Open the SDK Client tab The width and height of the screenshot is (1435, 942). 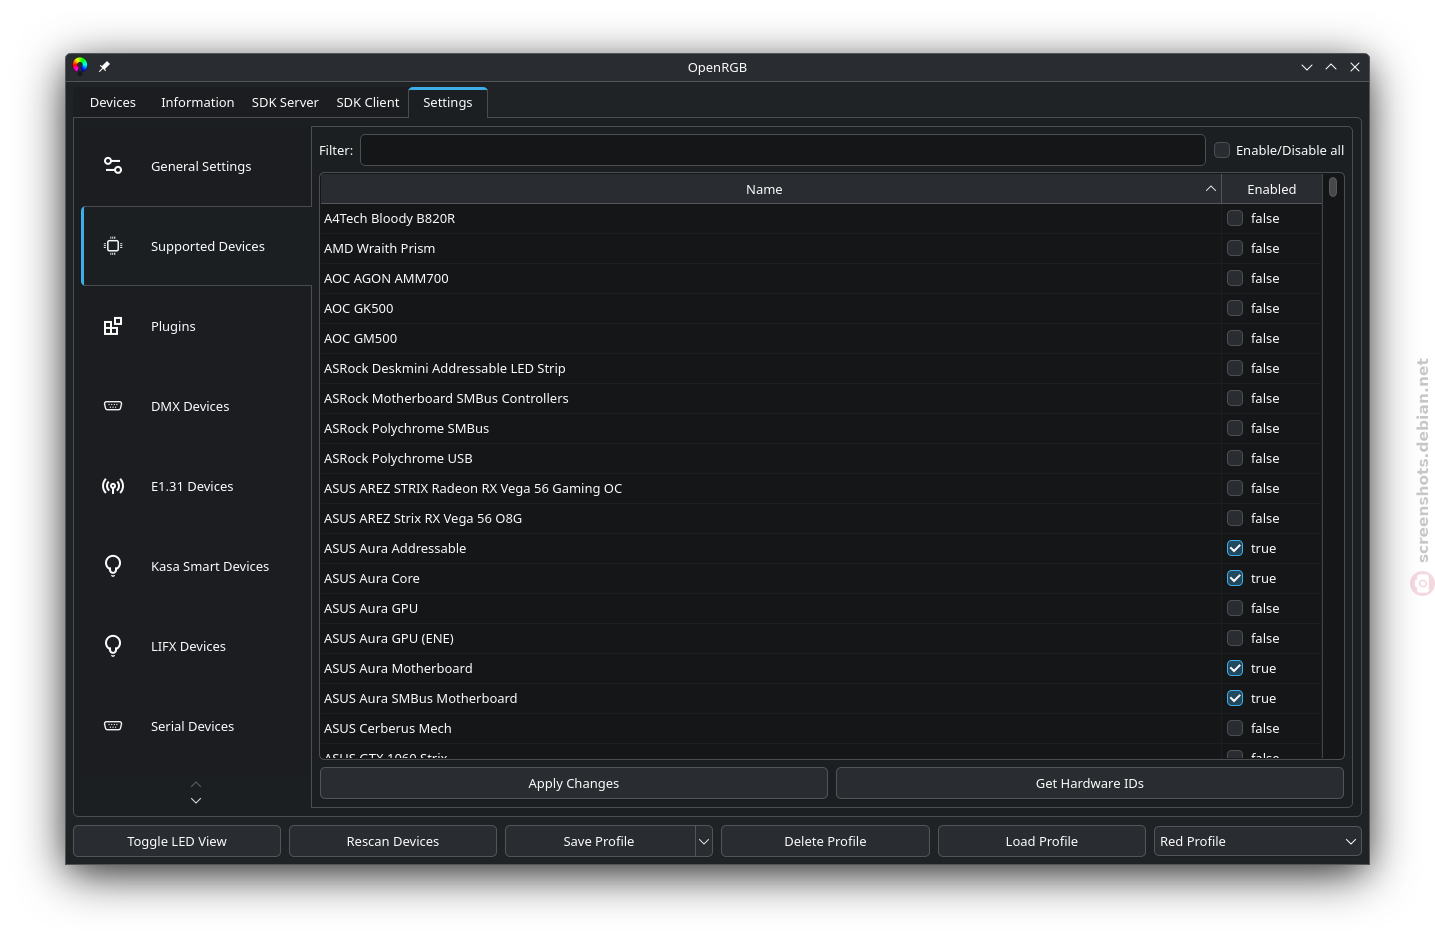(x=368, y=102)
